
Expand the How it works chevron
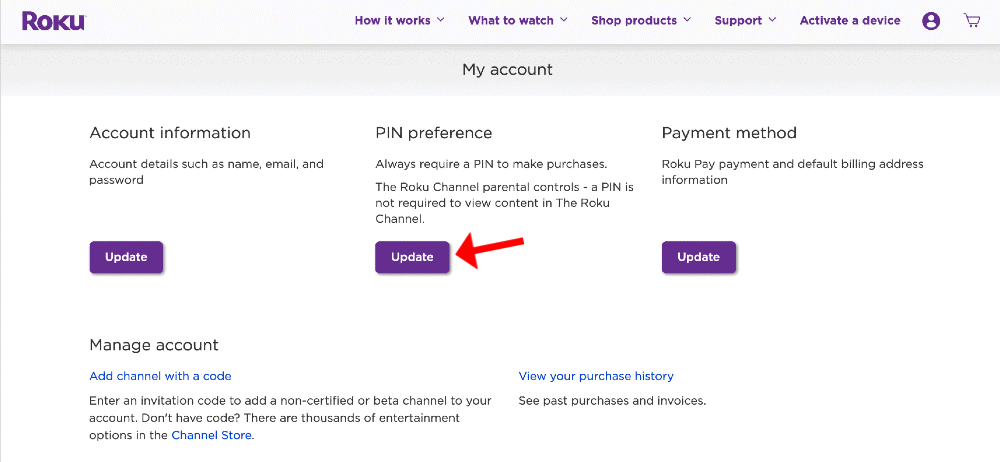tap(441, 21)
